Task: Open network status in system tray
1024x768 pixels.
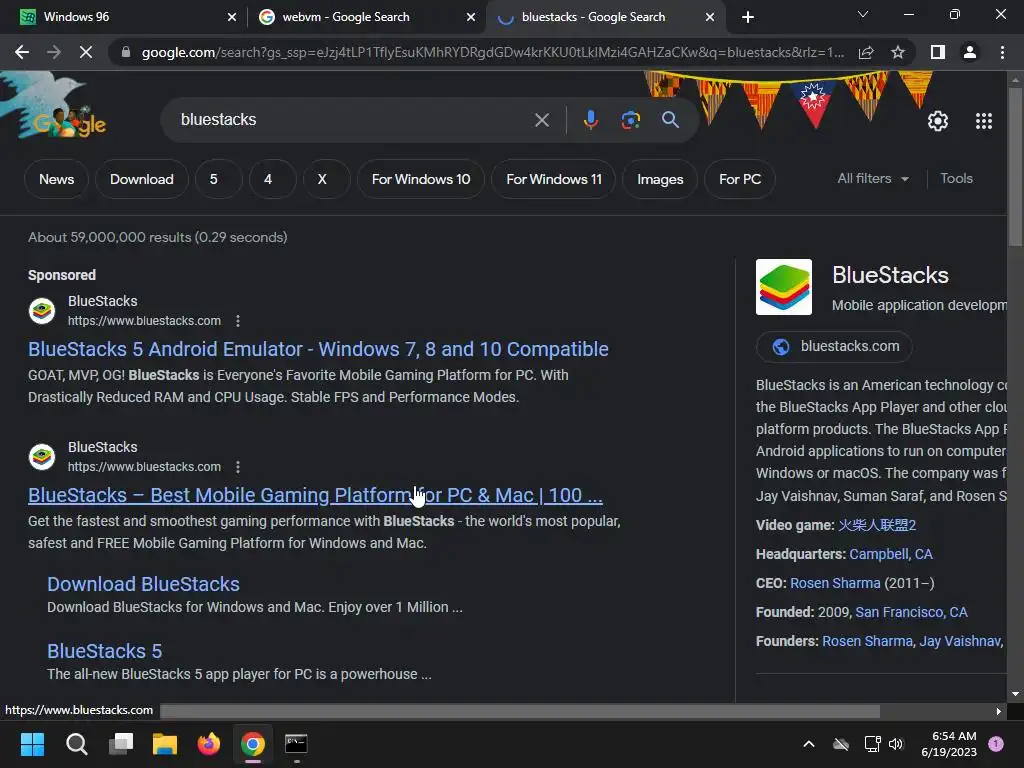Action: coord(872,744)
